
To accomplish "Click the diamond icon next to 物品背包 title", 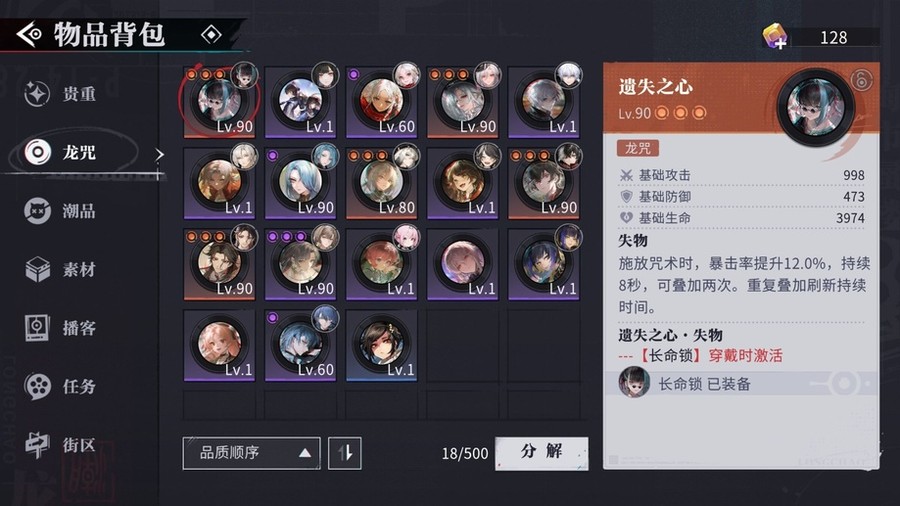I will 211,35.
